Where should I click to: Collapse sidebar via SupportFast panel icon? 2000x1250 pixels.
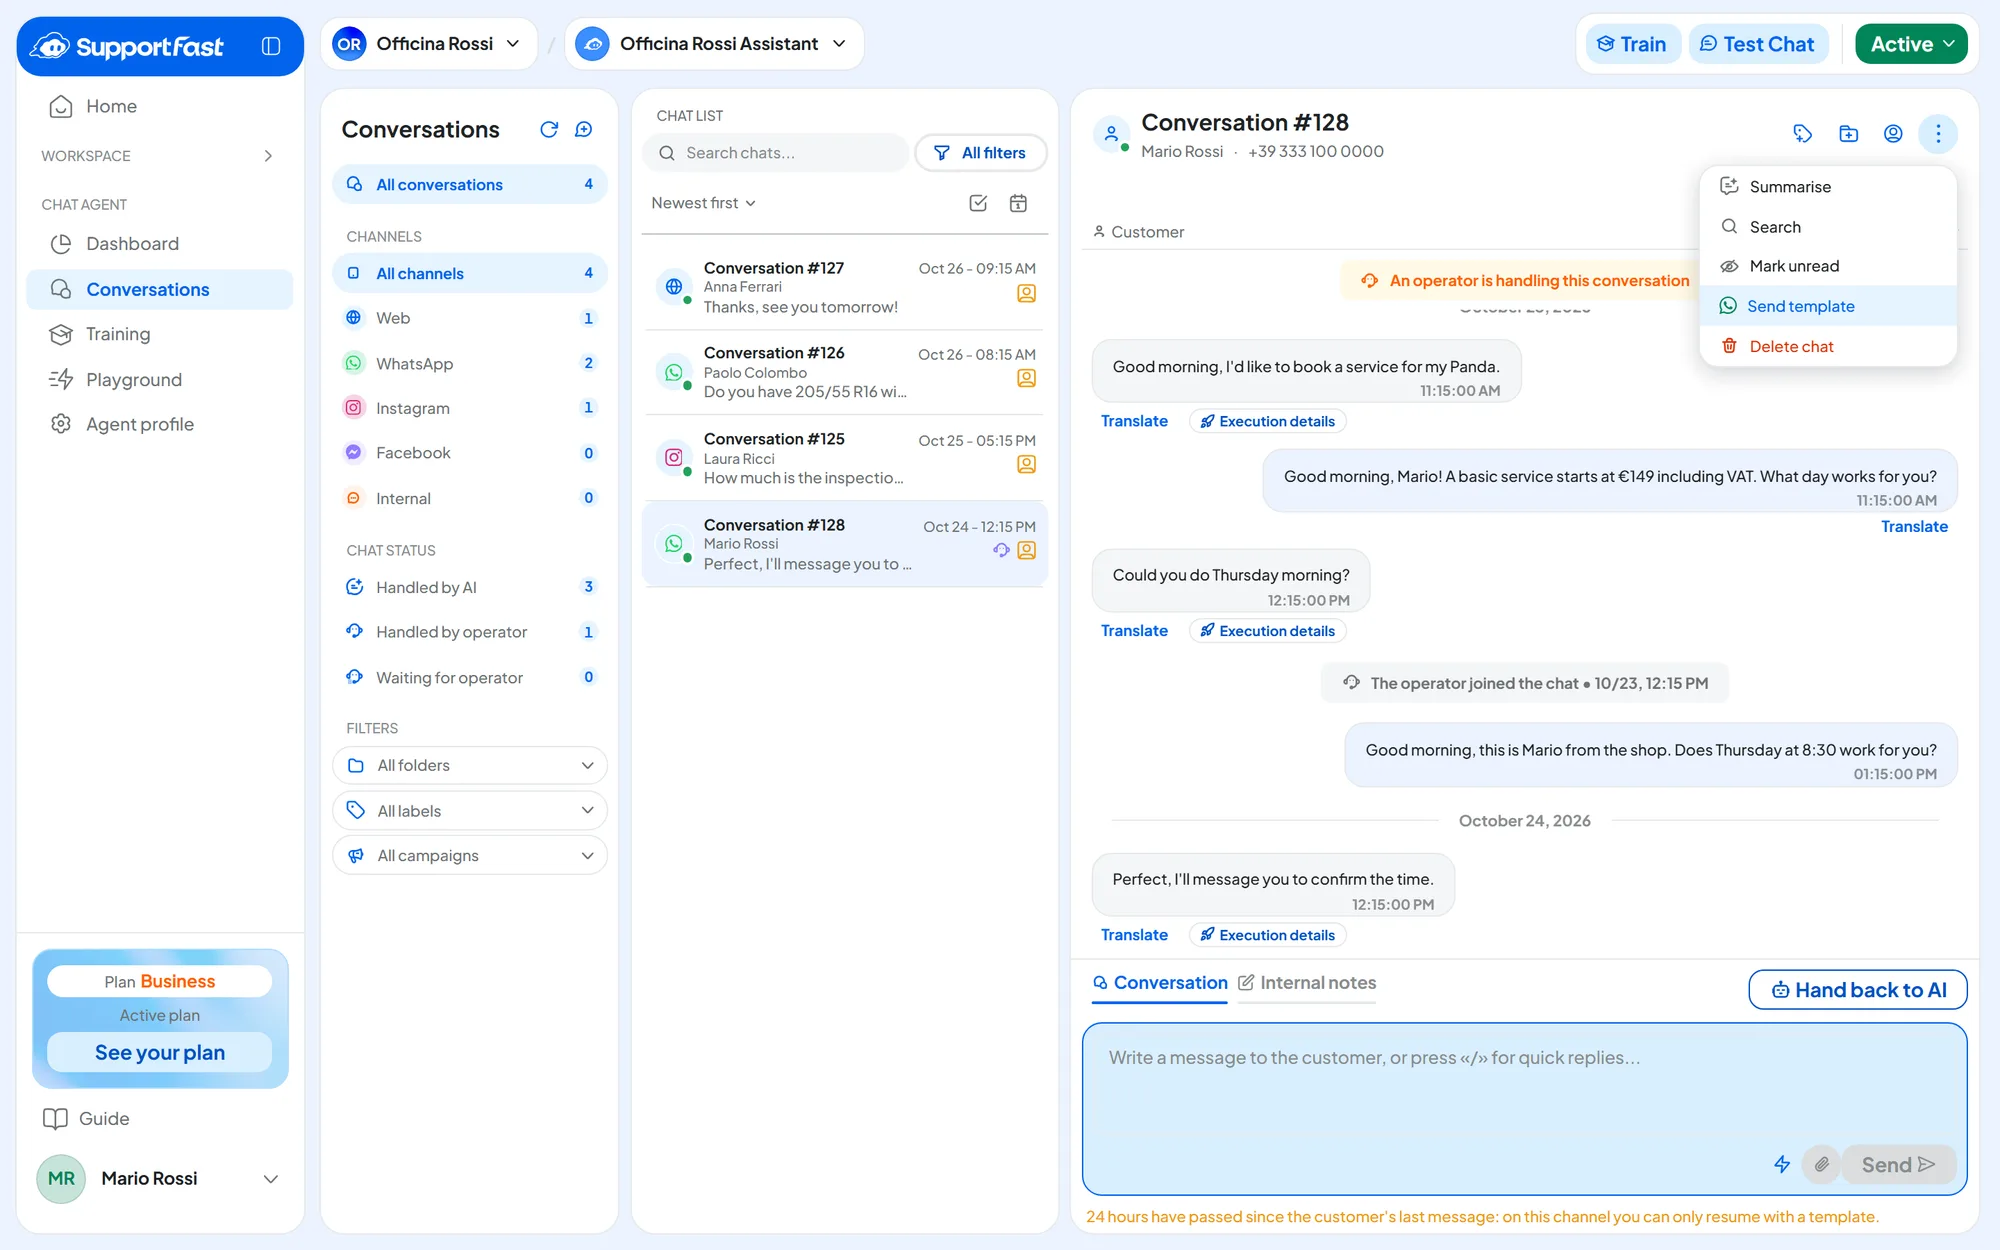271,46
